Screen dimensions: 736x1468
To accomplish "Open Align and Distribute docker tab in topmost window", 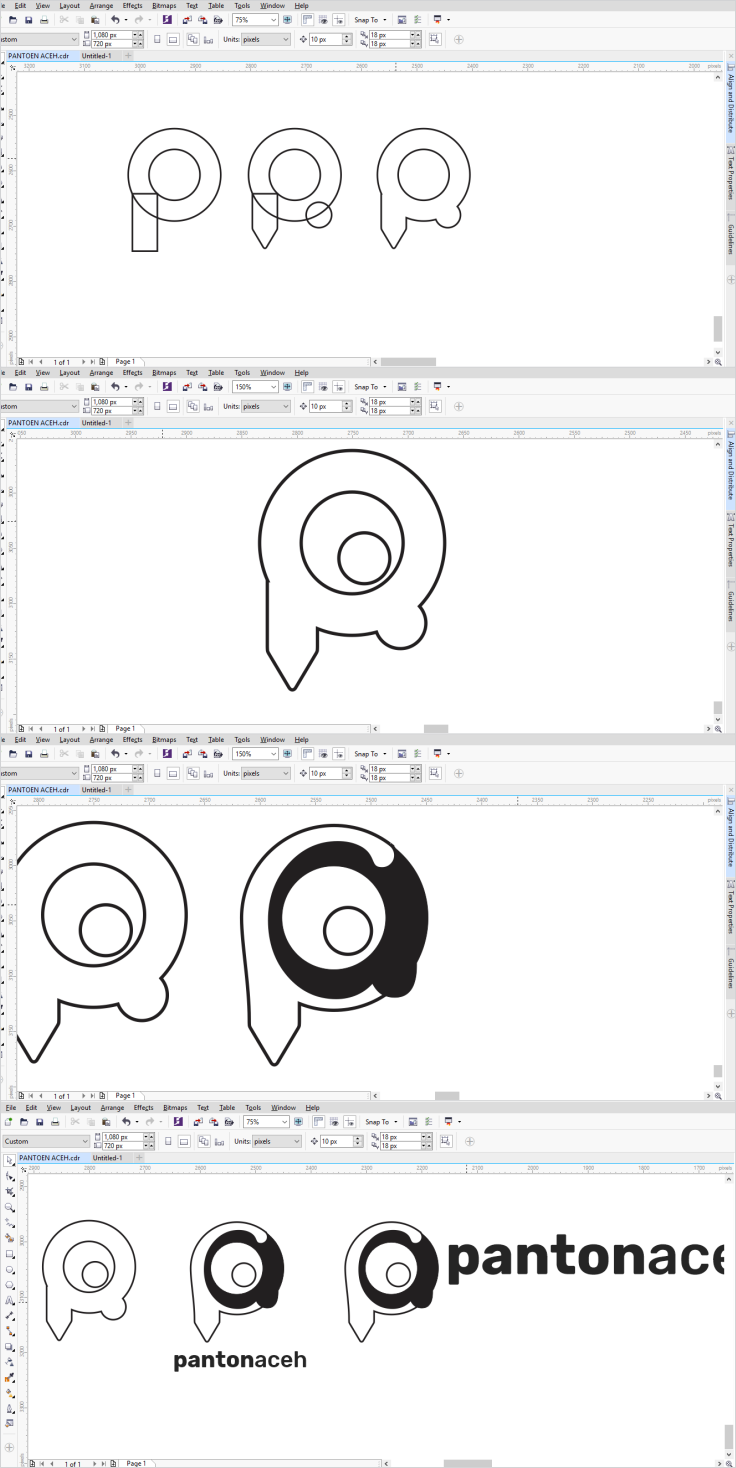I will coord(731,103).
